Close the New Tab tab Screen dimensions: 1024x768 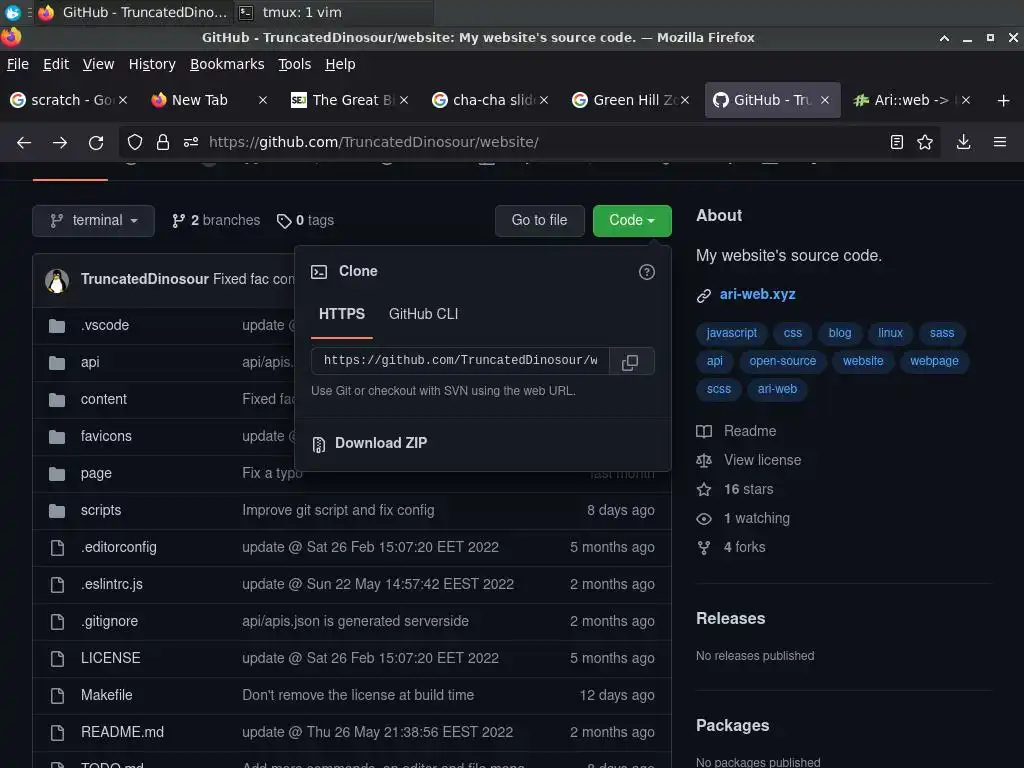coord(263,101)
